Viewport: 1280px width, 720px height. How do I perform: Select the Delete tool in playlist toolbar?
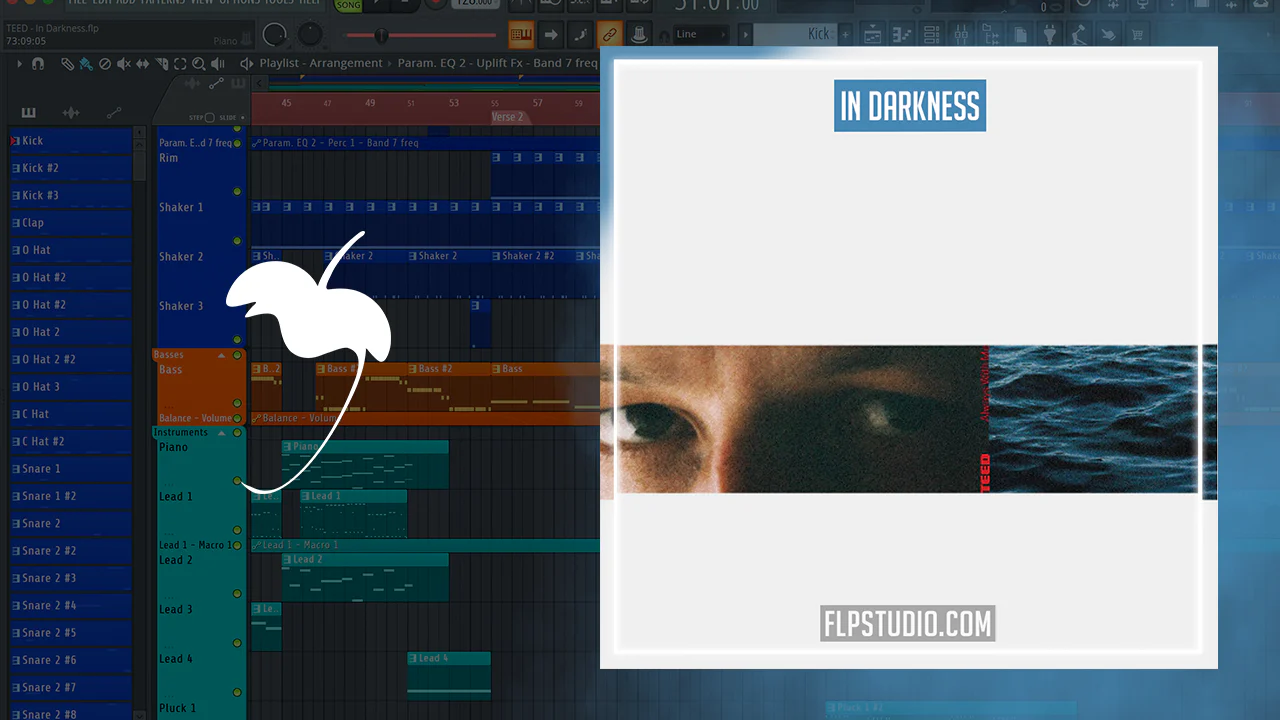105,64
